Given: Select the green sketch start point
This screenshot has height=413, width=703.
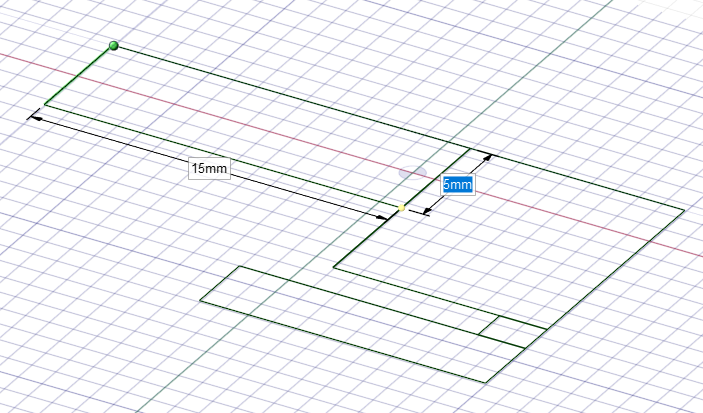Looking at the screenshot, I should [x=114, y=46].
